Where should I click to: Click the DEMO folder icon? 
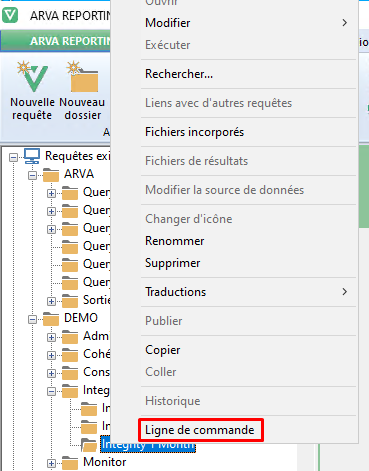coord(51,319)
